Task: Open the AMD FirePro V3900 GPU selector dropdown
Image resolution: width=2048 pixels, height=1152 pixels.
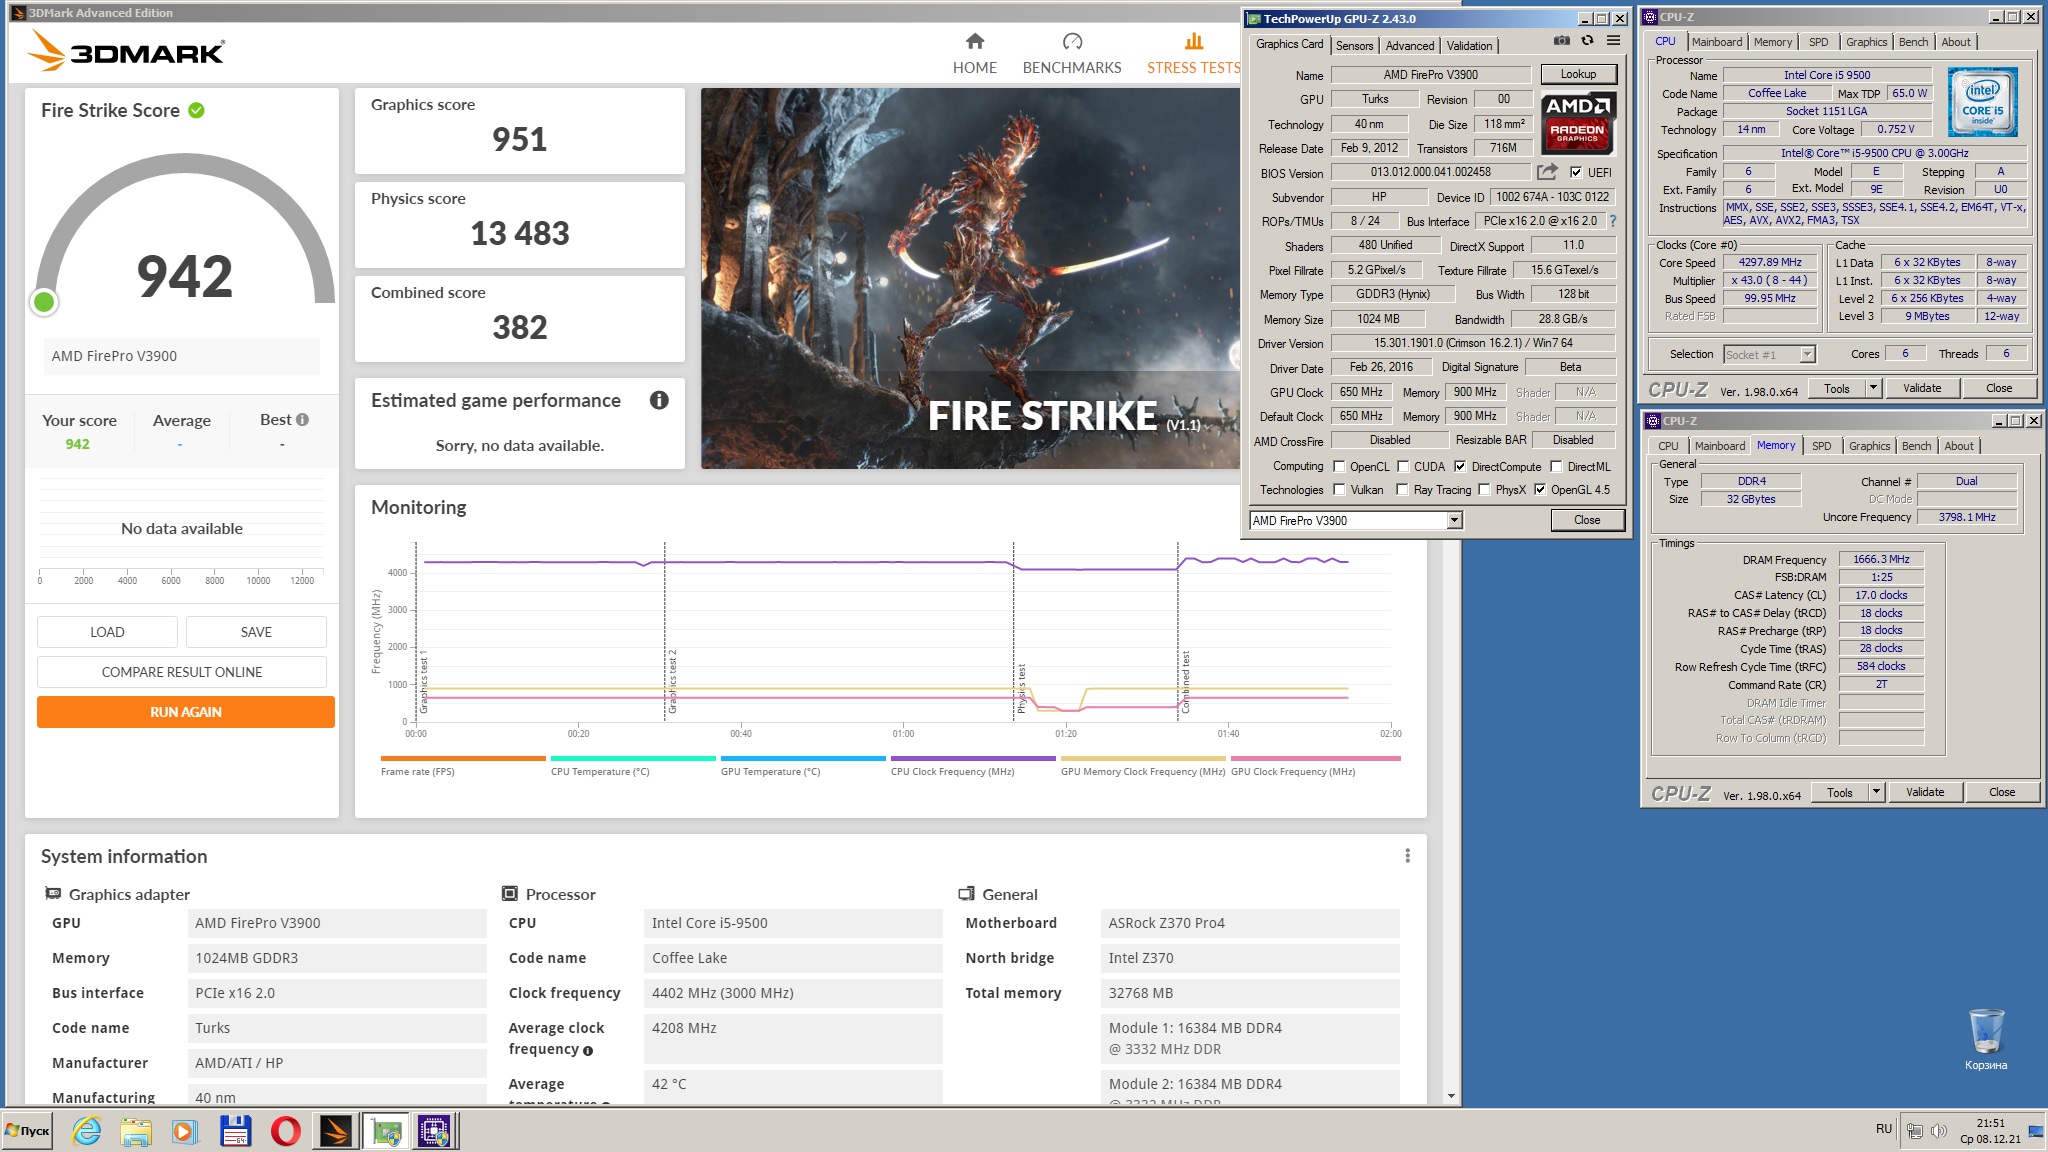Action: click(x=1356, y=520)
